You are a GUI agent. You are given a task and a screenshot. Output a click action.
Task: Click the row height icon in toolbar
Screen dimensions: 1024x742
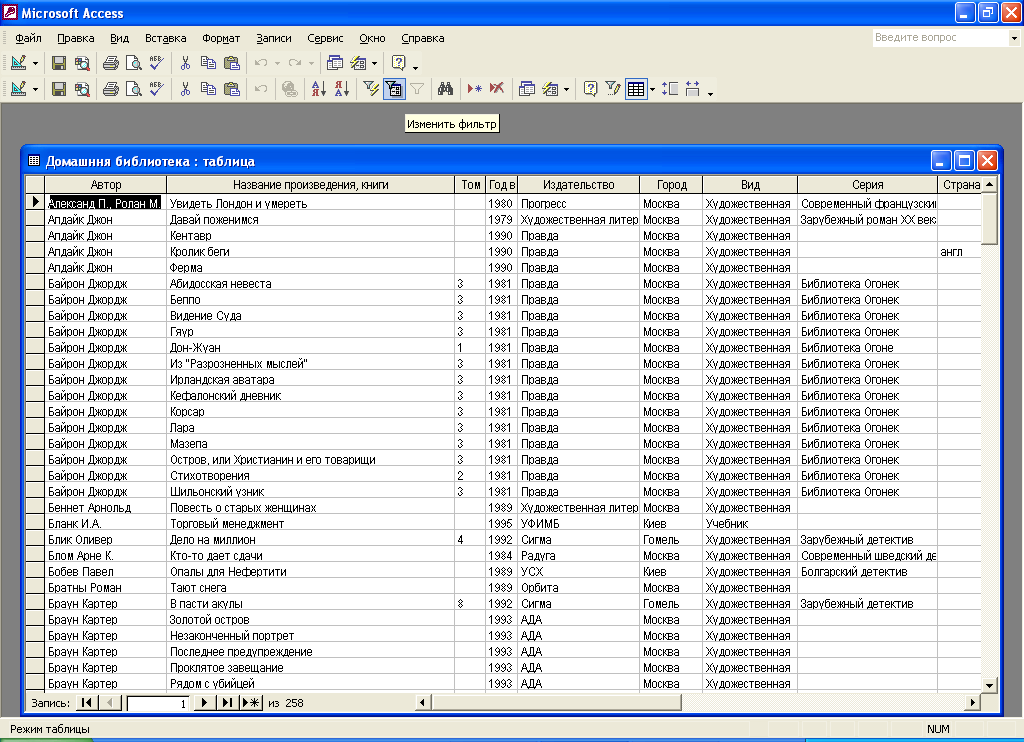(670, 89)
